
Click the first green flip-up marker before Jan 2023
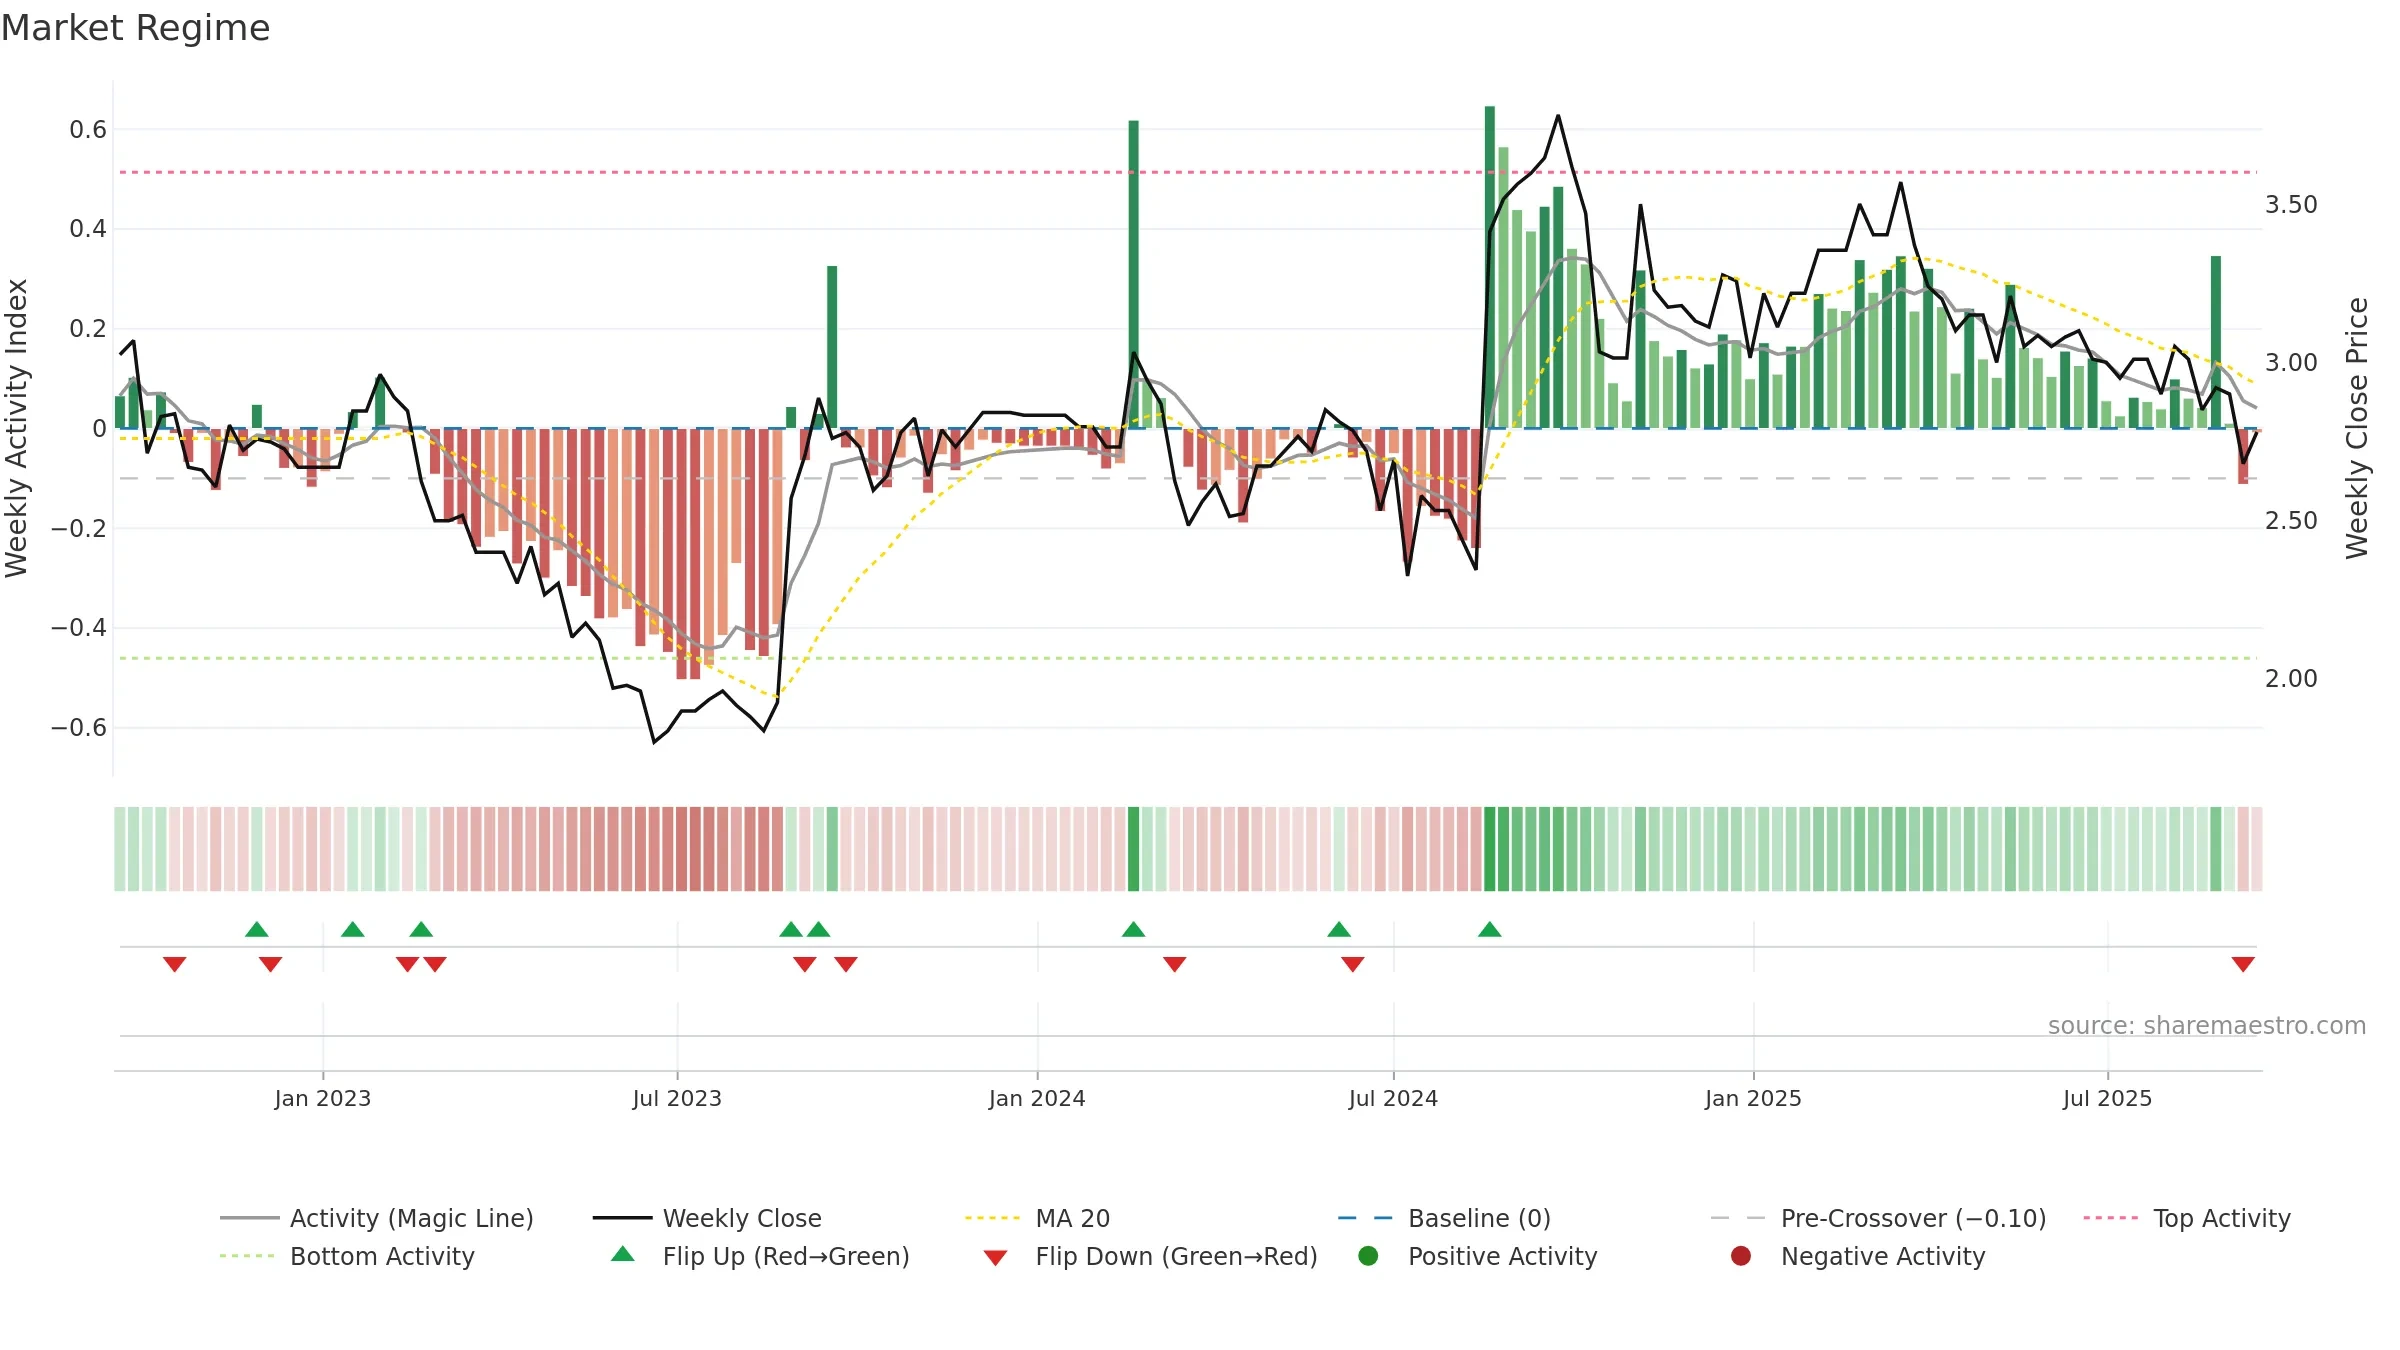click(257, 929)
